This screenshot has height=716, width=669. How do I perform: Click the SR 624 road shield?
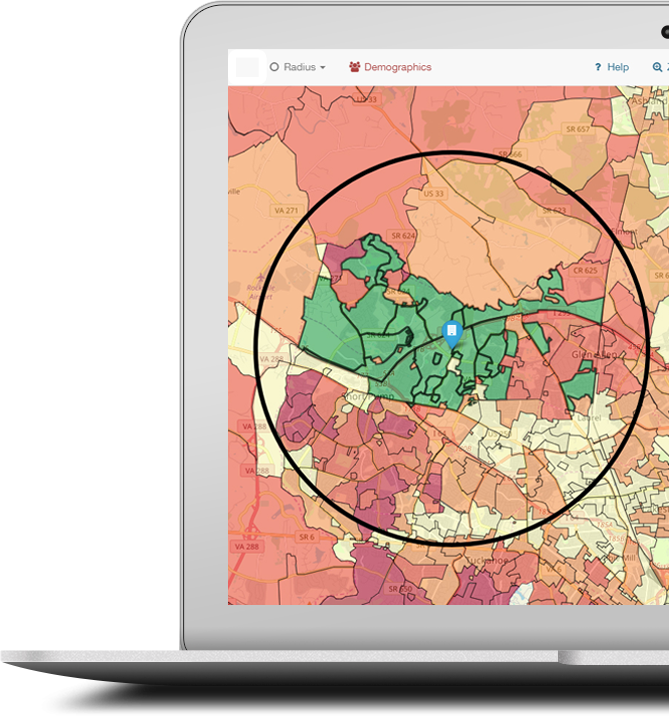tap(402, 234)
